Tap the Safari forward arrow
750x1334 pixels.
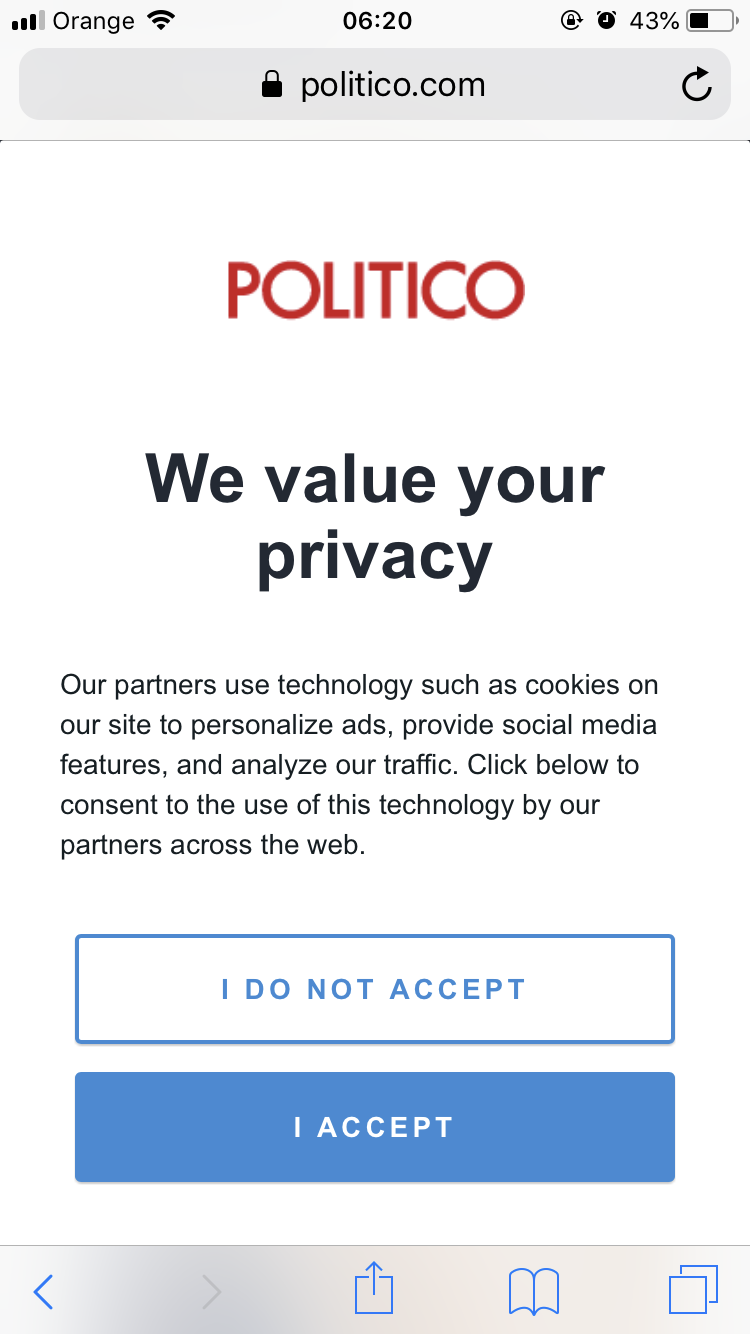[210, 1292]
